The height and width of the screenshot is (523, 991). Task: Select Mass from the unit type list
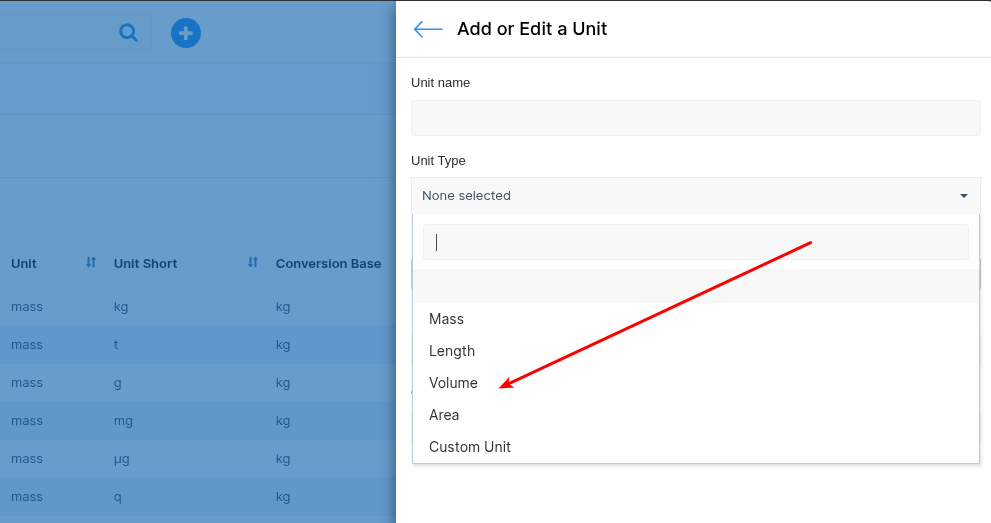(447, 319)
